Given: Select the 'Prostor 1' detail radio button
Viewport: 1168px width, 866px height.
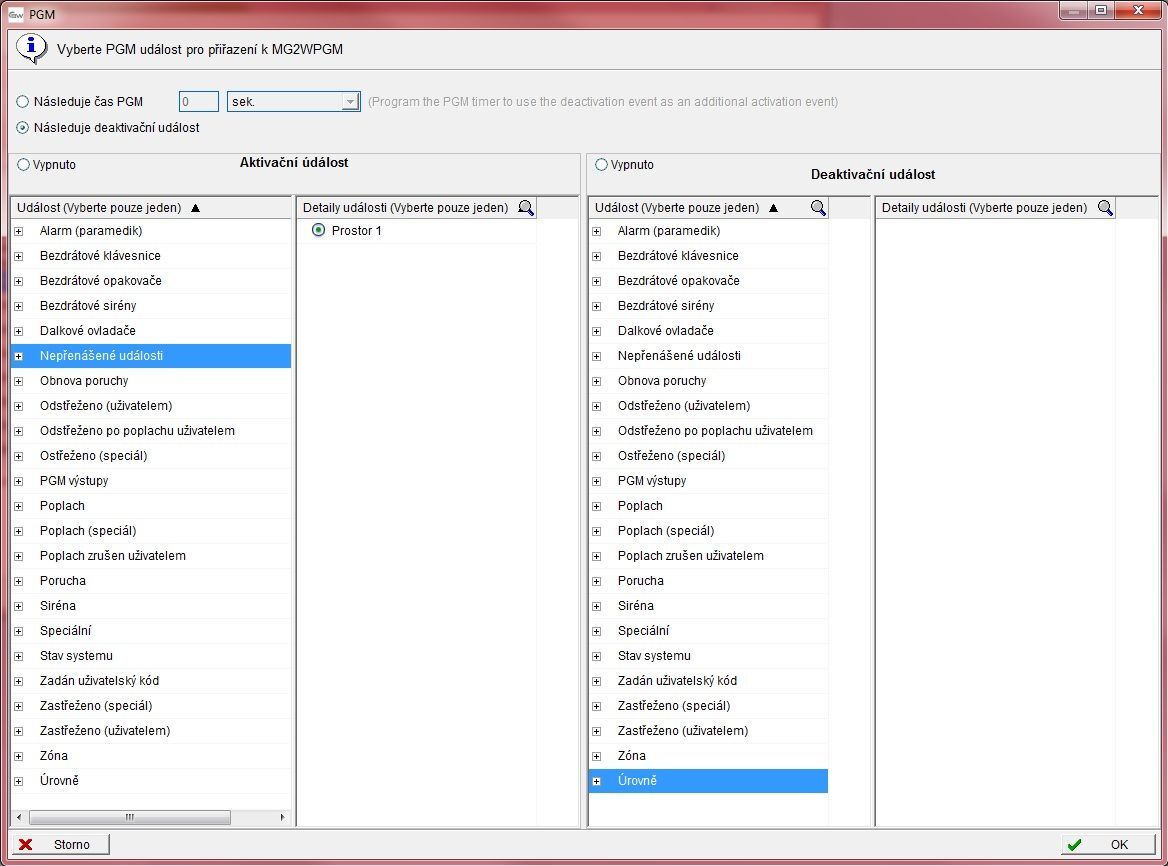Looking at the screenshot, I should [319, 231].
